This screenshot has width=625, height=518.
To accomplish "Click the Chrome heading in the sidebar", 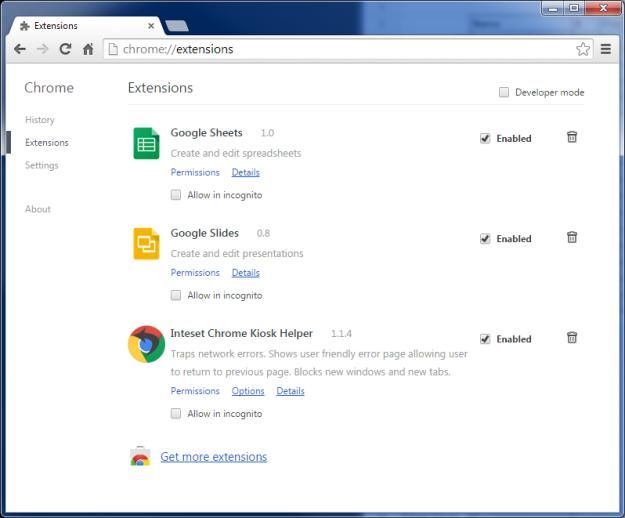I will click(x=49, y=88).
